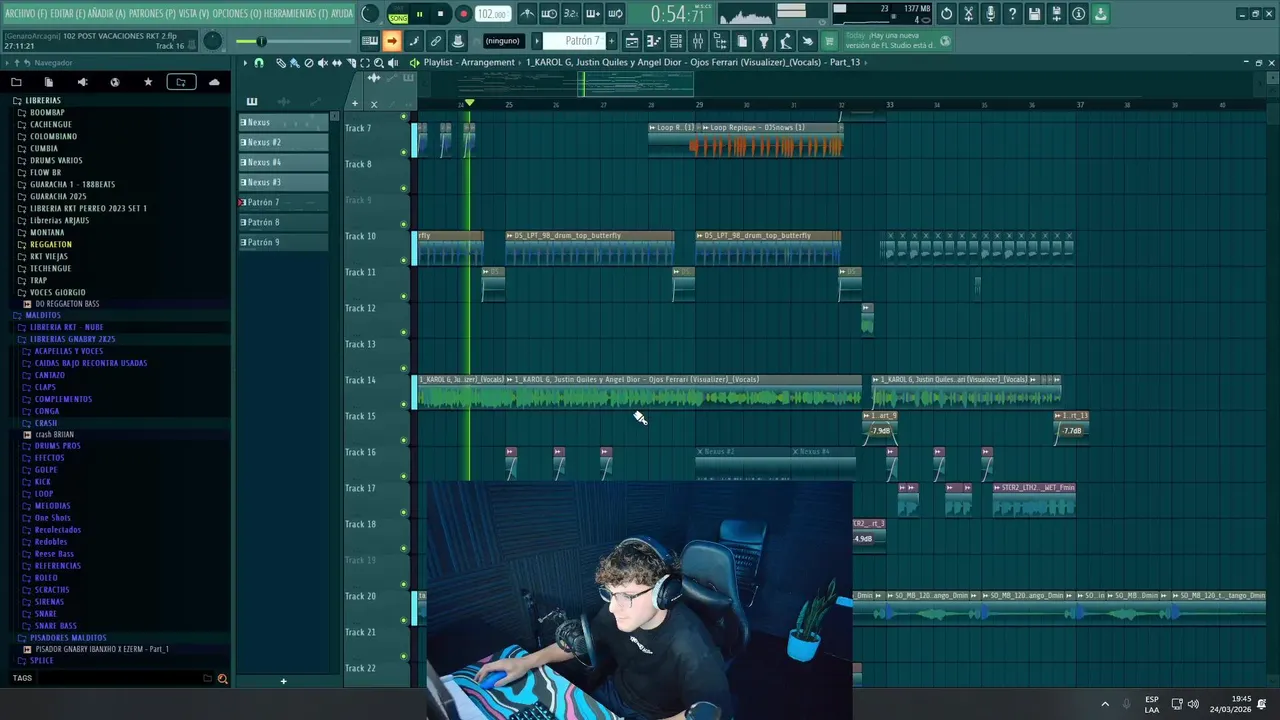Open the PATRONES (P) menu
This screenshot has height=720, width=1280.
(151, 14)
